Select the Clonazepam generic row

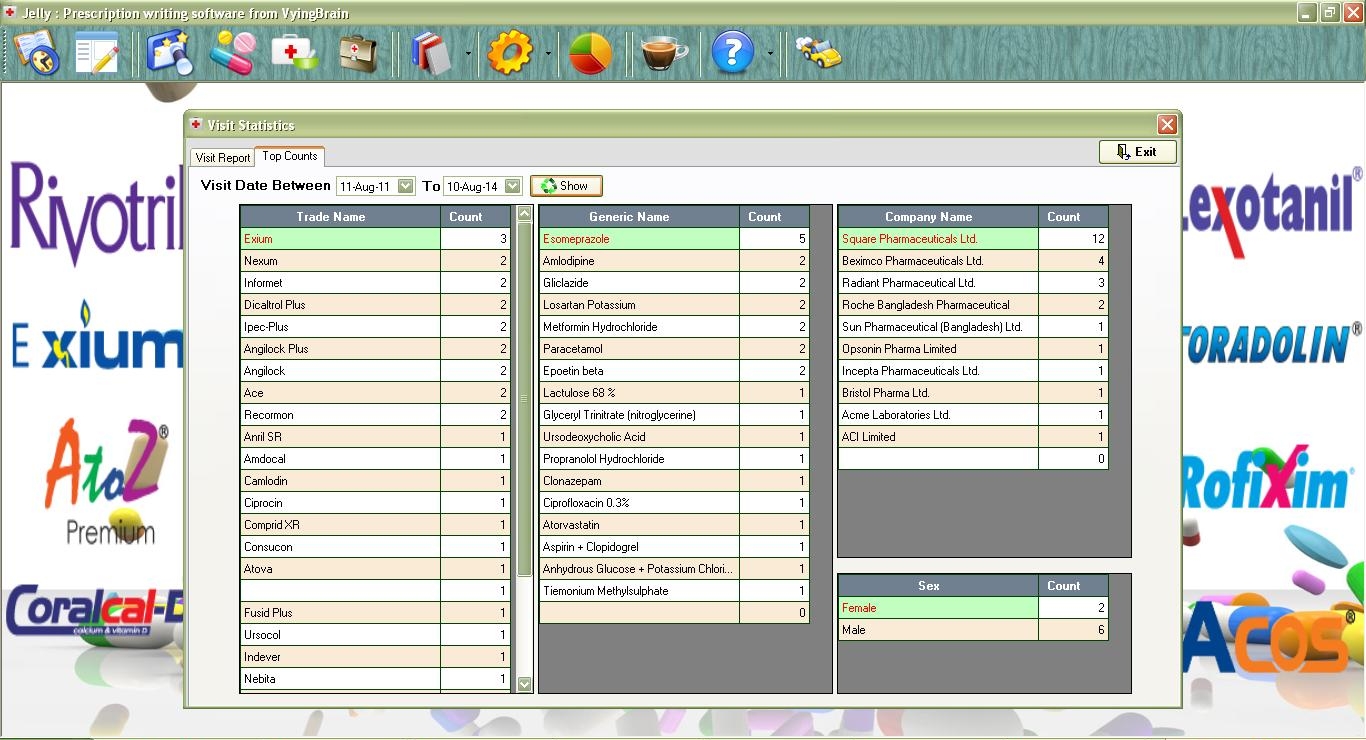coord(674,481)
